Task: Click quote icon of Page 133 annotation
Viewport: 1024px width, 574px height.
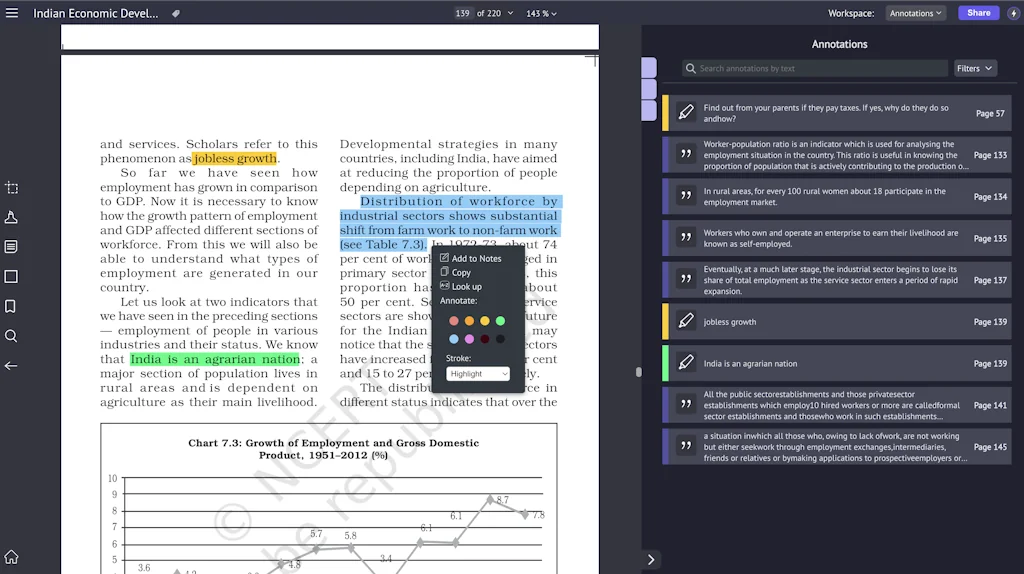Action: 686,154
